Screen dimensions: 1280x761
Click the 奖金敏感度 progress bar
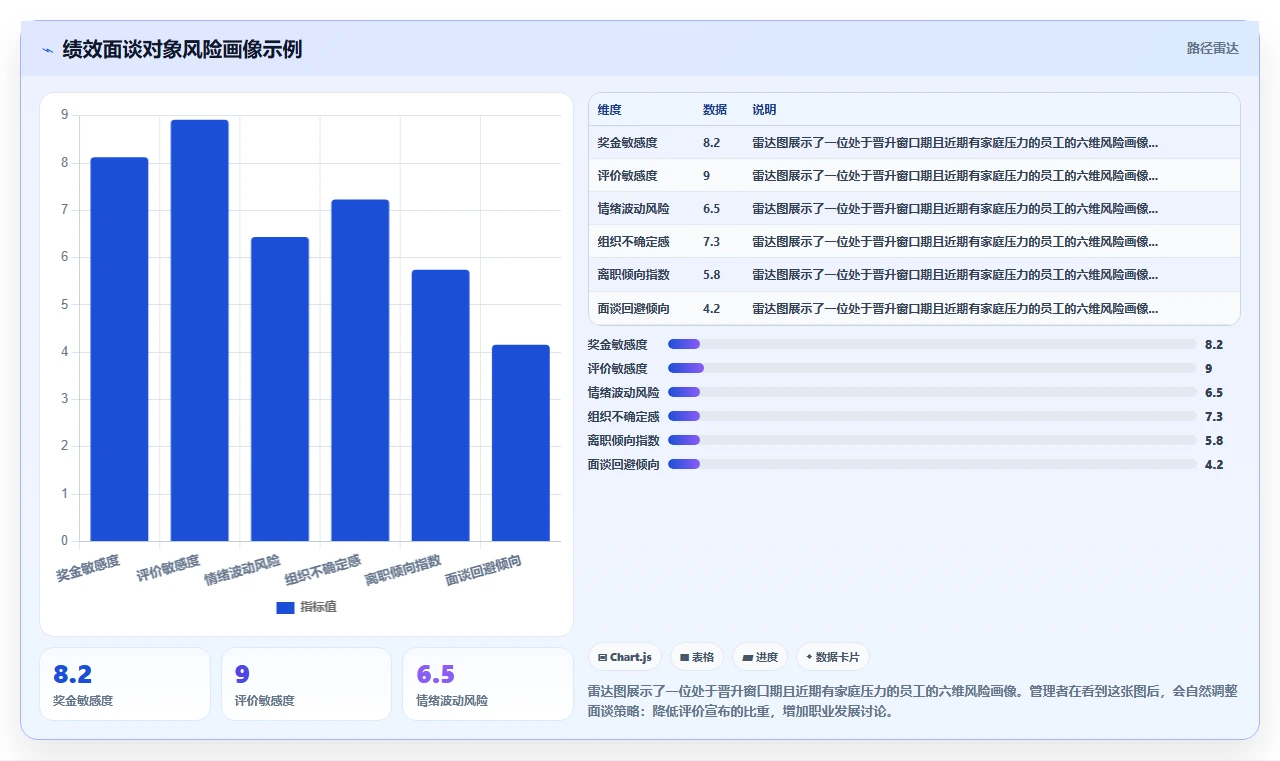pyautogui.click(x=932, y=344)
